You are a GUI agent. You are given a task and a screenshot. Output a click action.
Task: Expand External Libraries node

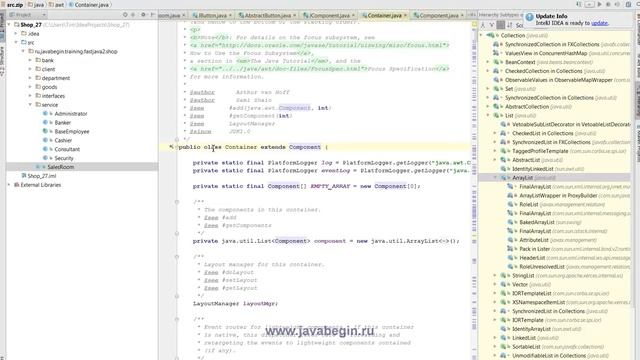pos(9,185)
